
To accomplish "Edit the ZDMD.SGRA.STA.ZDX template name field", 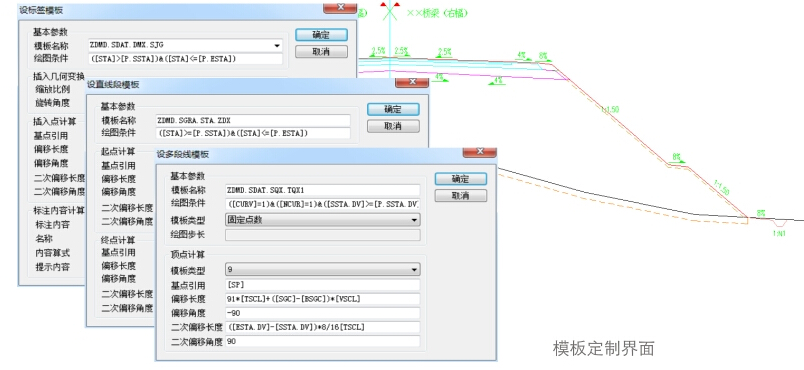I will 253,121.
